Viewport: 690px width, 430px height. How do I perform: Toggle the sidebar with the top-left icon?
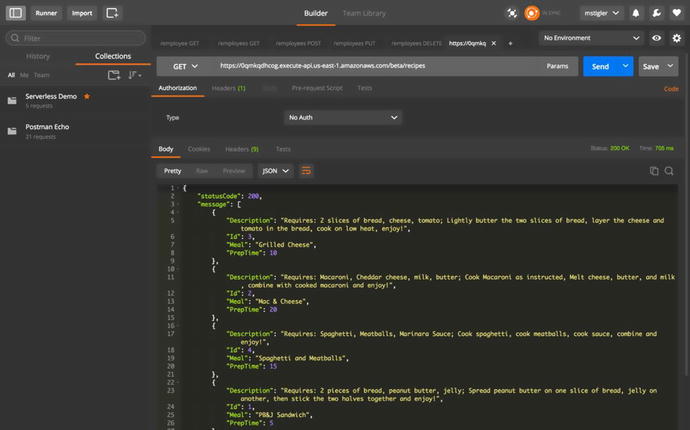click(14, 13)
